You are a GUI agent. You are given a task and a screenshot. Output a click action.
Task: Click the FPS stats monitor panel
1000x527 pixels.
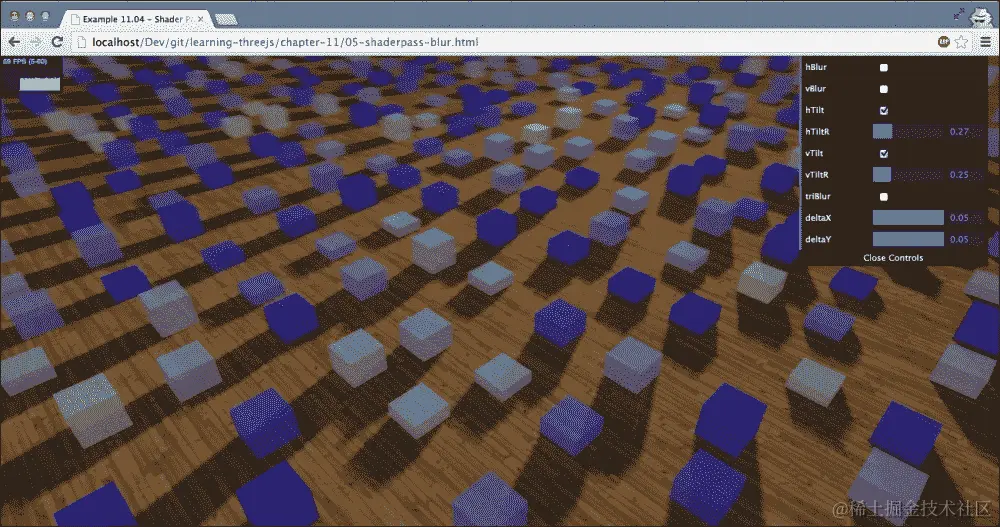31,75
